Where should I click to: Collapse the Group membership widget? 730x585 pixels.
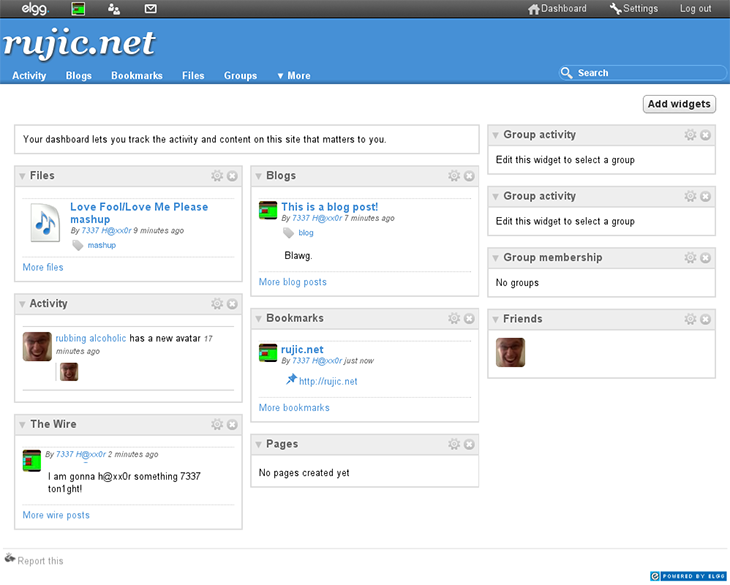tap(495, 258)
